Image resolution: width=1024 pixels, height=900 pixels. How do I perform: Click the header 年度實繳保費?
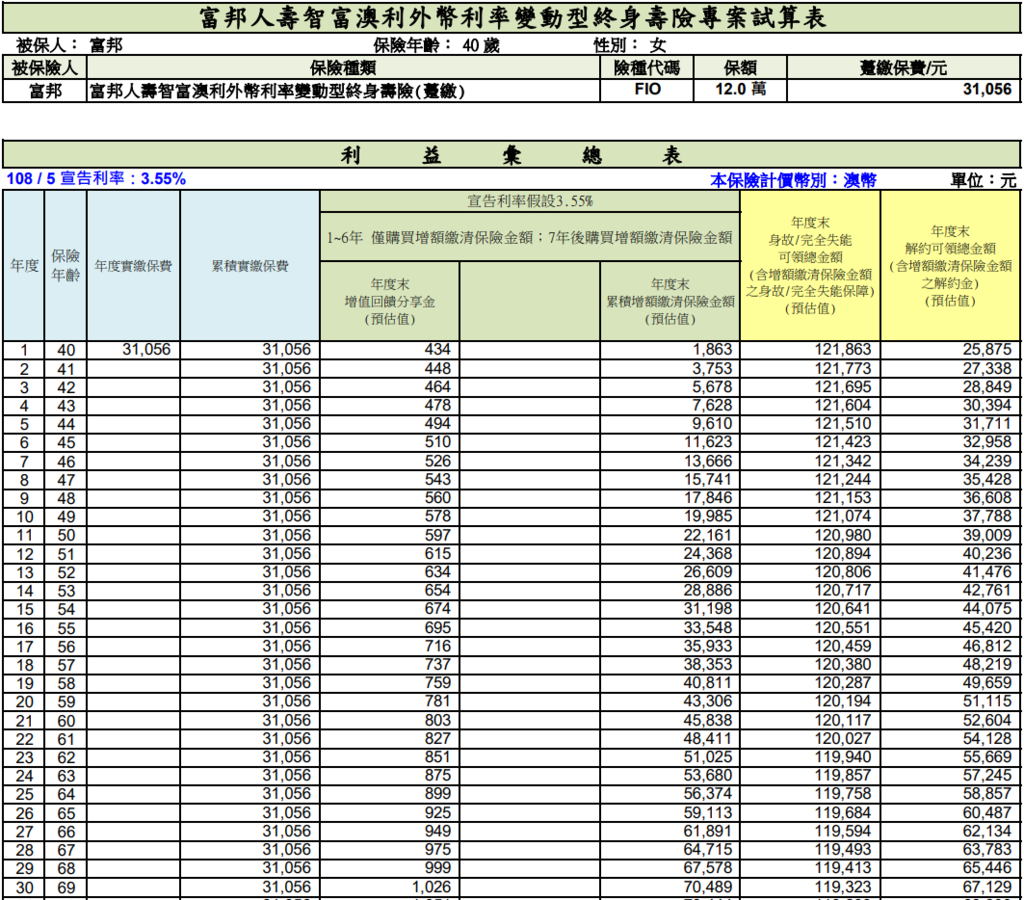coord(133,266)
